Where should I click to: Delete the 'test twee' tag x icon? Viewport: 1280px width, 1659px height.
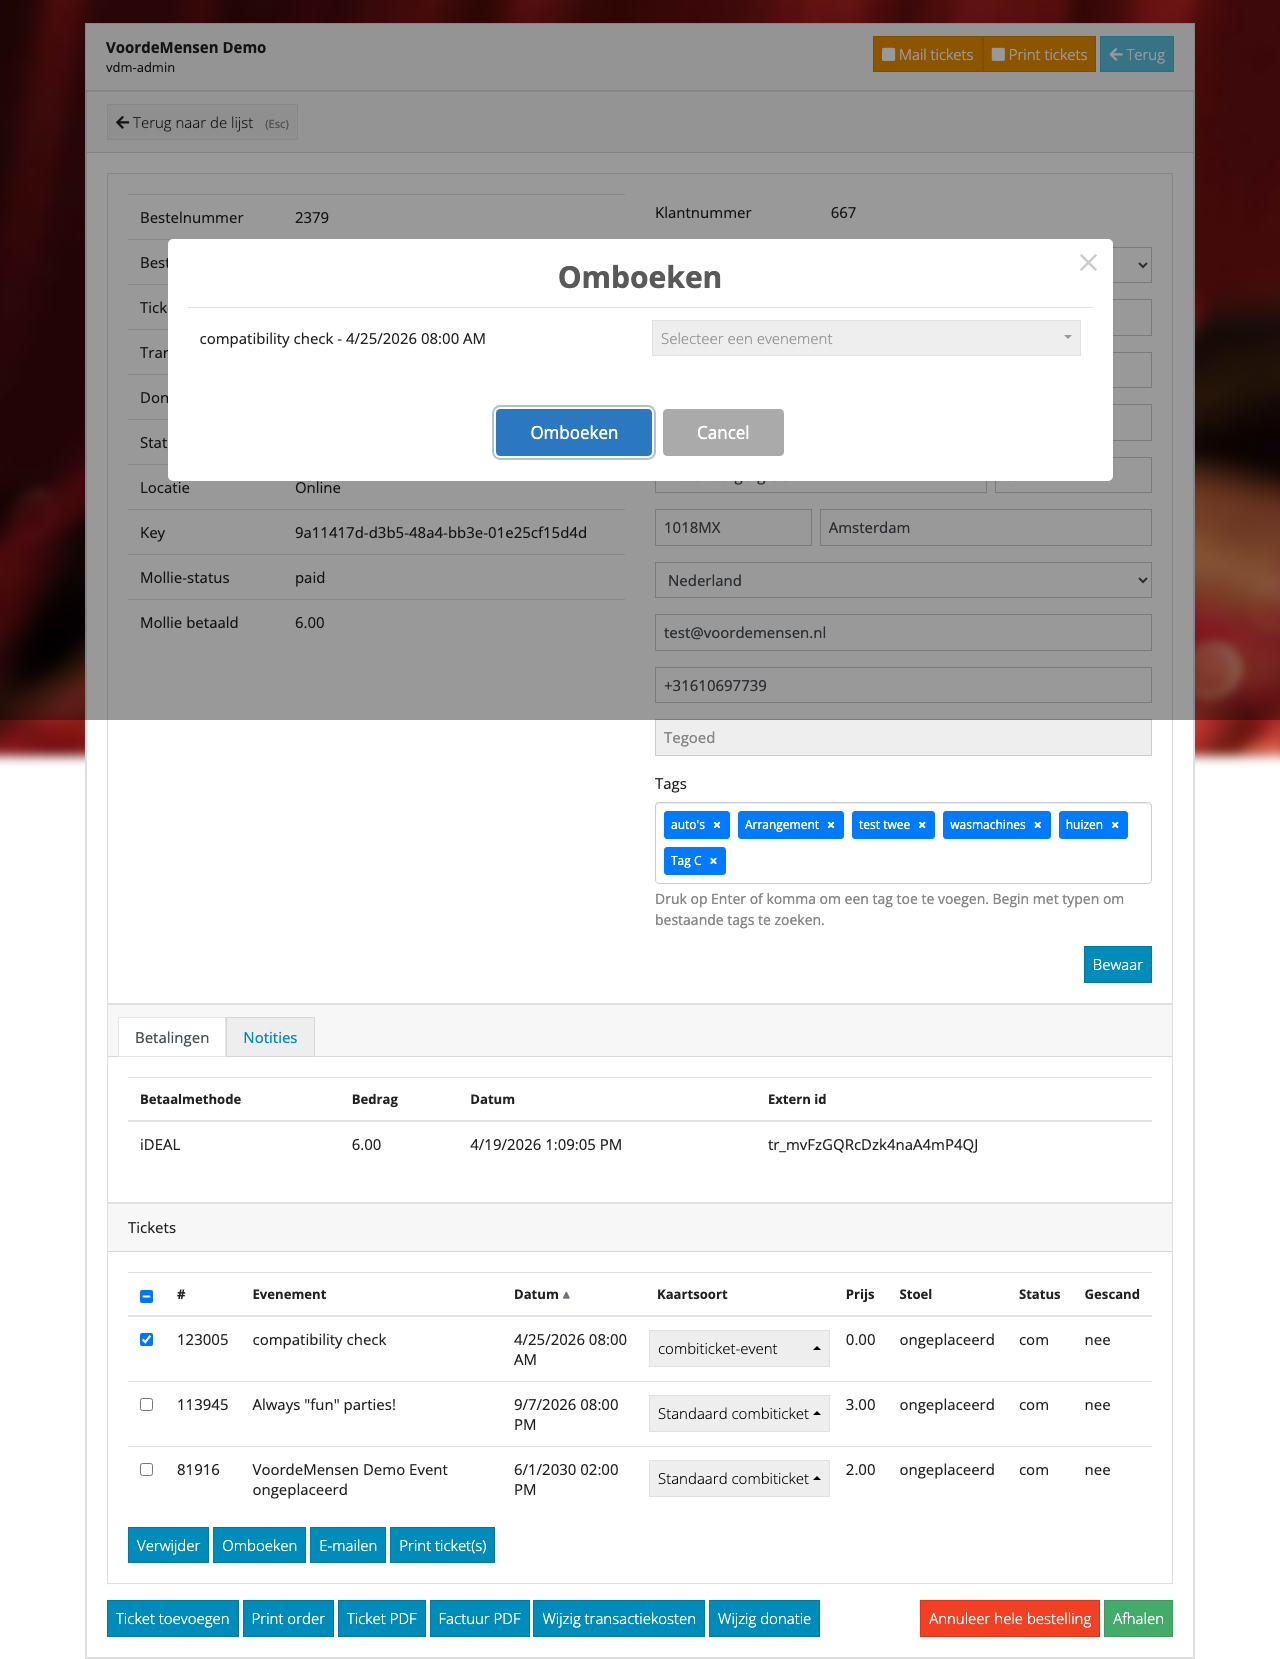pos(922,825)
